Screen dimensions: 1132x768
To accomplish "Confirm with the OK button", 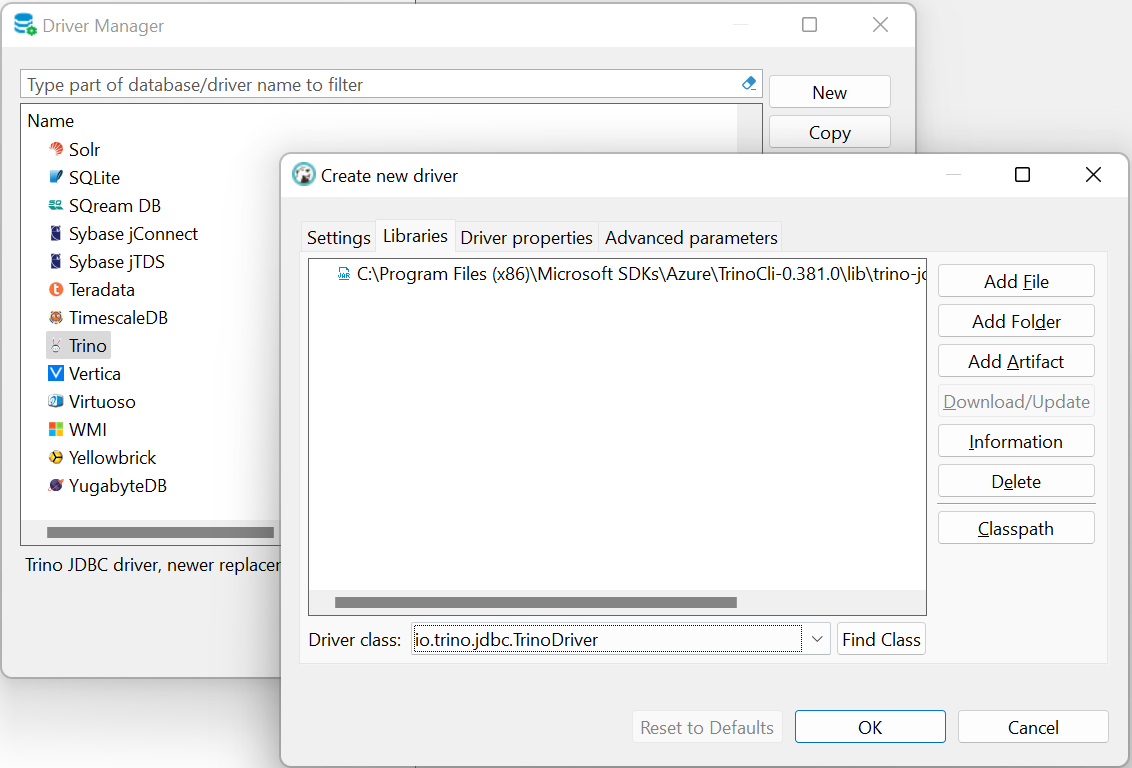I will [x=870, y=727].
